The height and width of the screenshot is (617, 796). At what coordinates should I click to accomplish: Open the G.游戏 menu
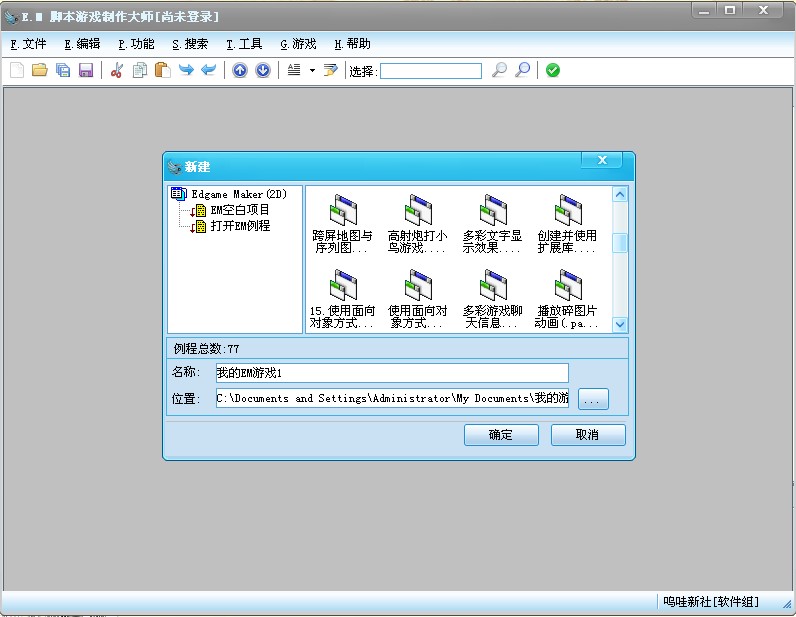pyautogui.click(x=298, y=44)
